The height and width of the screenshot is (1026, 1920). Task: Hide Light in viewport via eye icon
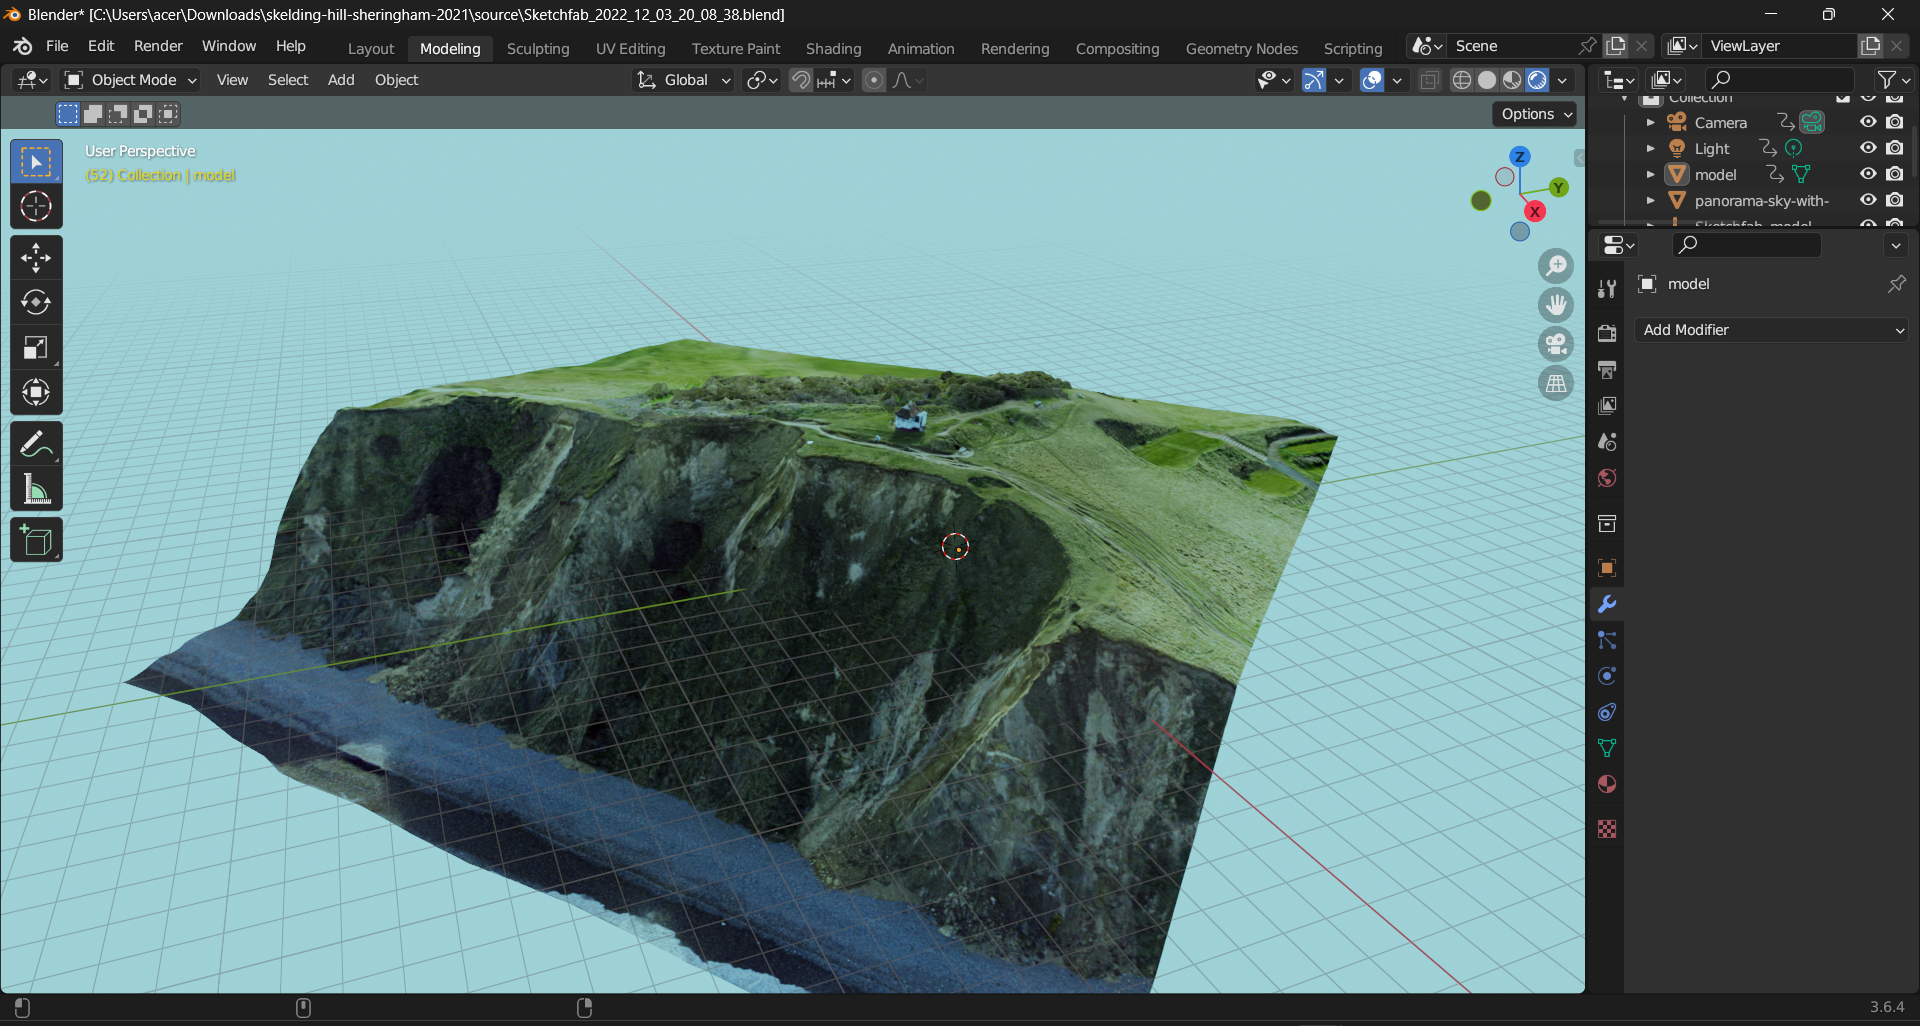click(x=1867, y=148)
